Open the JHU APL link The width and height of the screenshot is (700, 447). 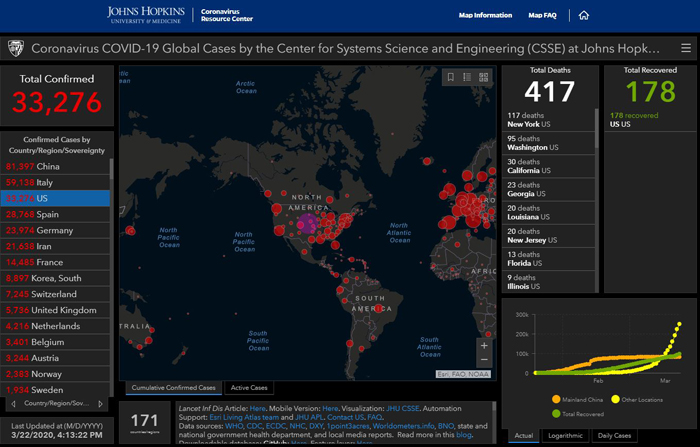[x=309, y=417]
